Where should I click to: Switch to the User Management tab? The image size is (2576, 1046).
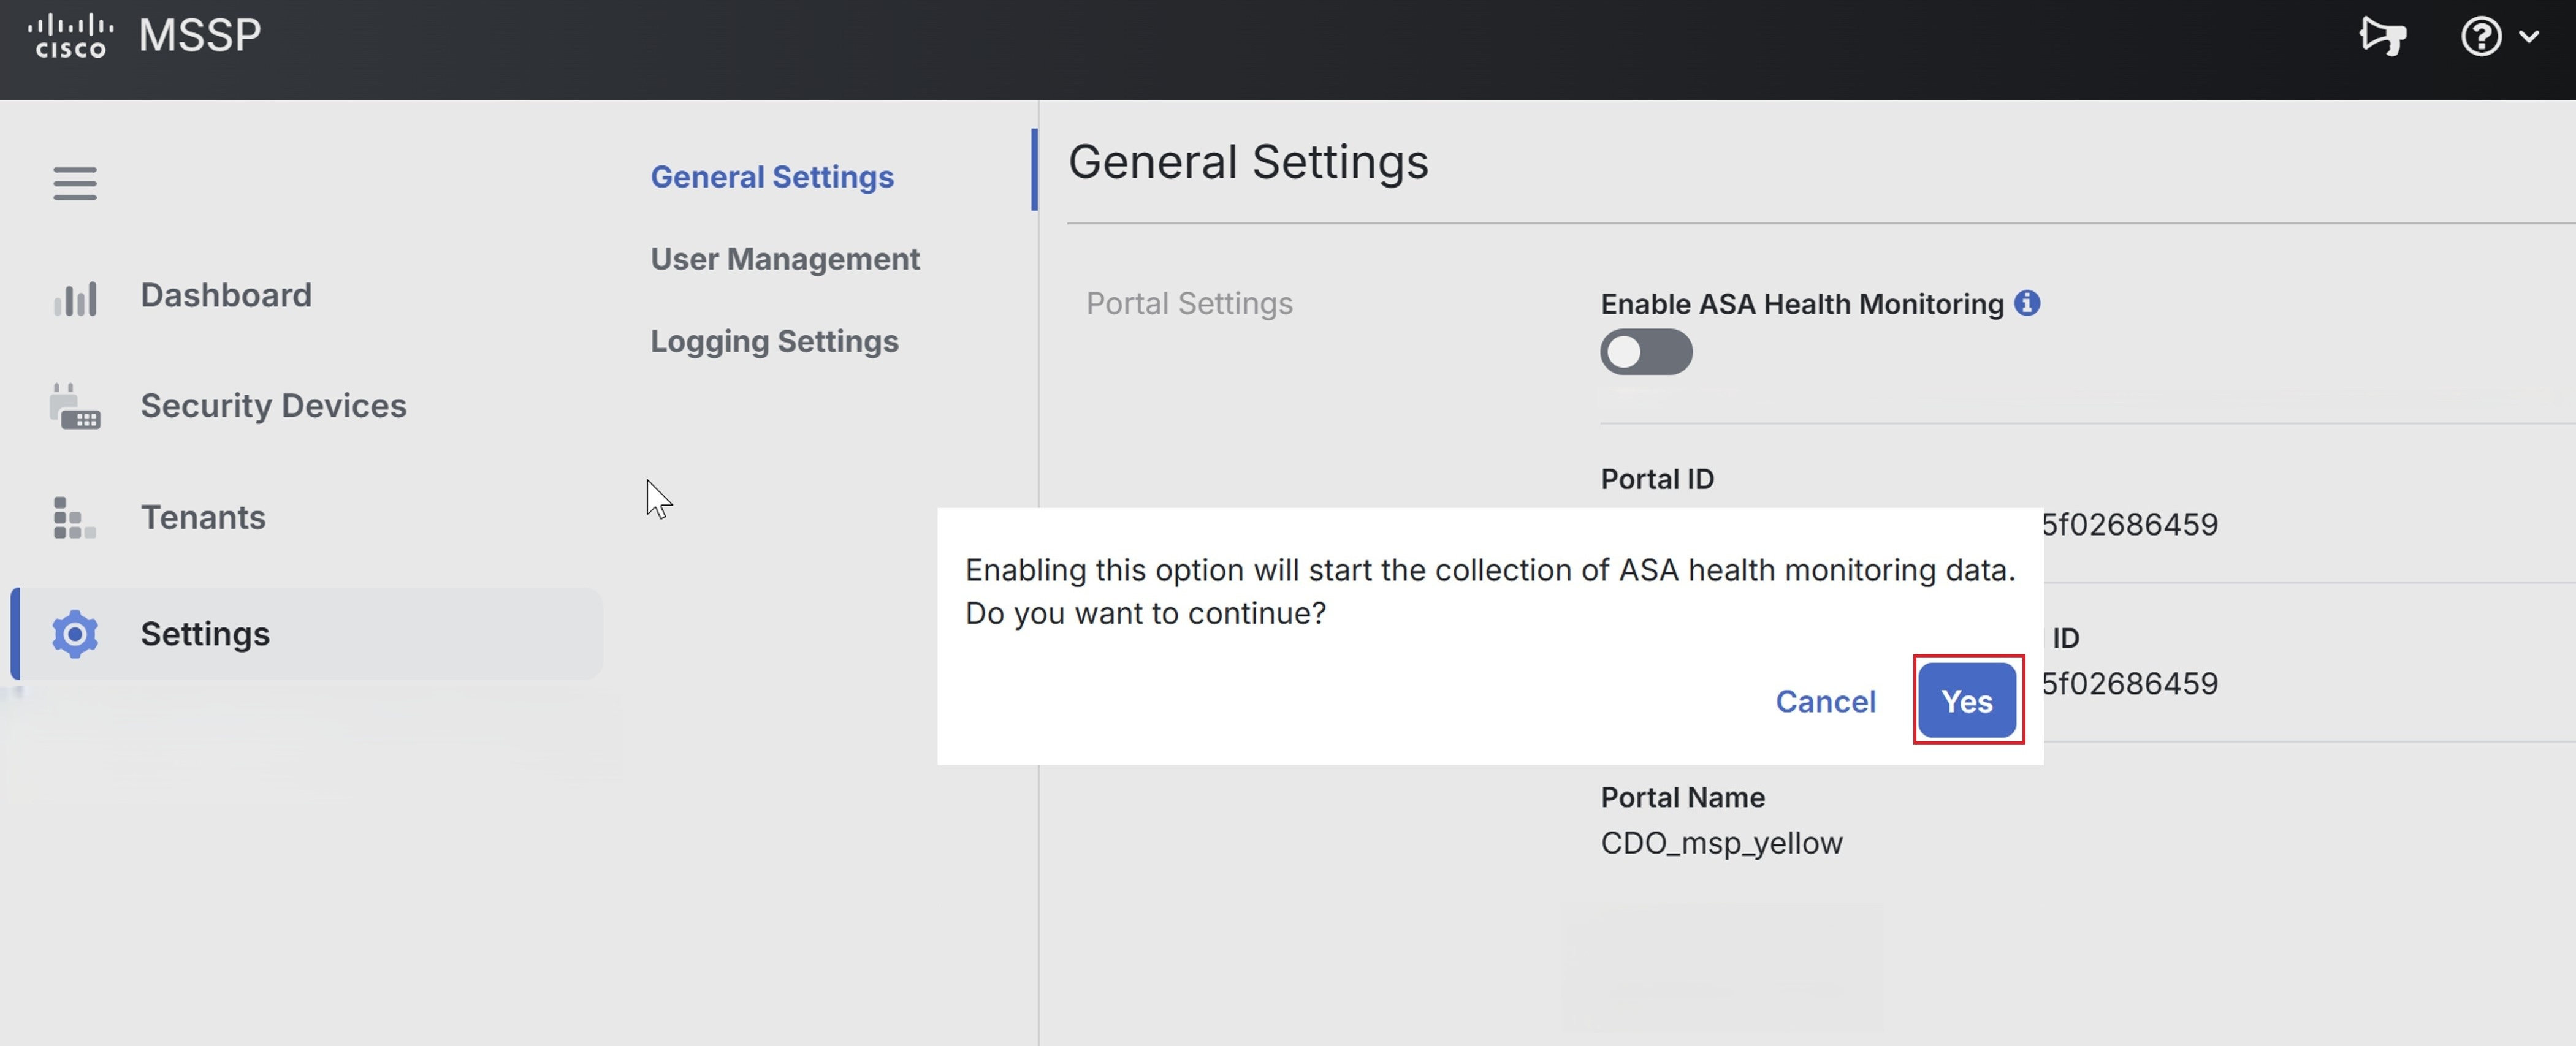[x=785, y=258]
